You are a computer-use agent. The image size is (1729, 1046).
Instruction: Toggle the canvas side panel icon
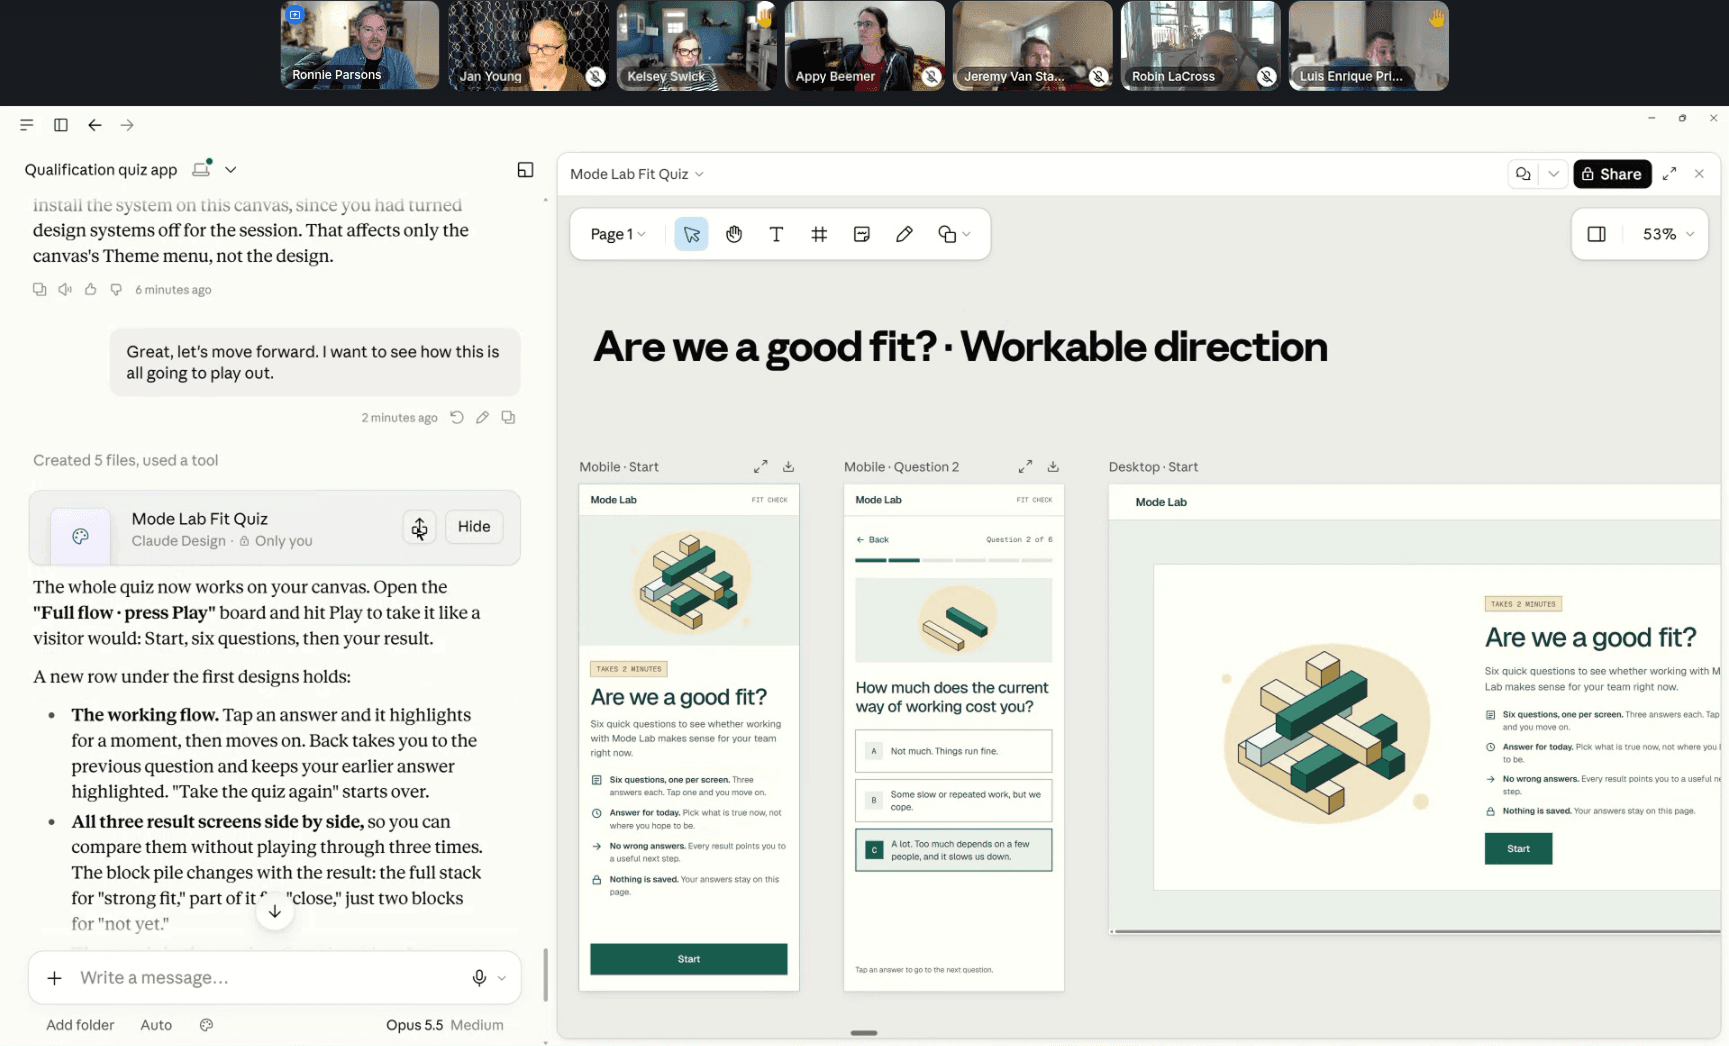click(x=1596, y=234)
